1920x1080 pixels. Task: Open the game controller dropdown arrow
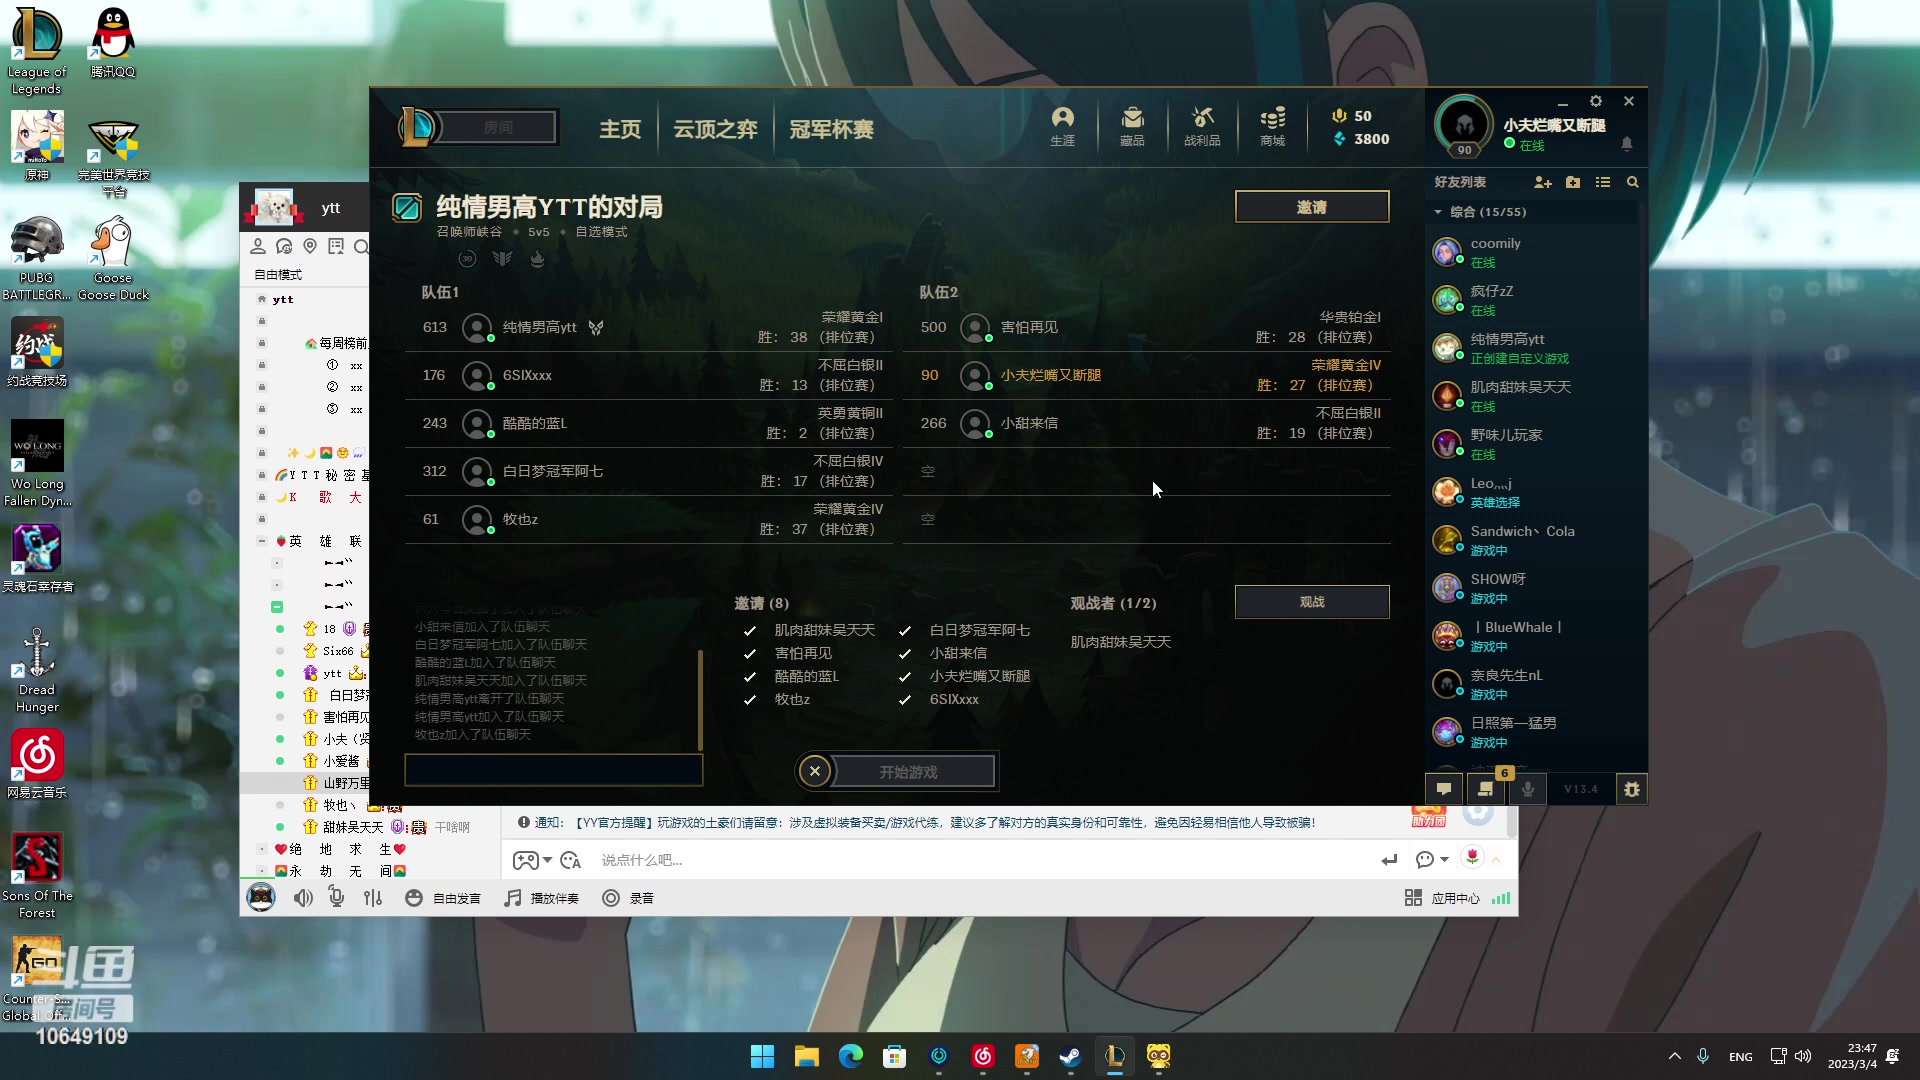coord(547,860)
